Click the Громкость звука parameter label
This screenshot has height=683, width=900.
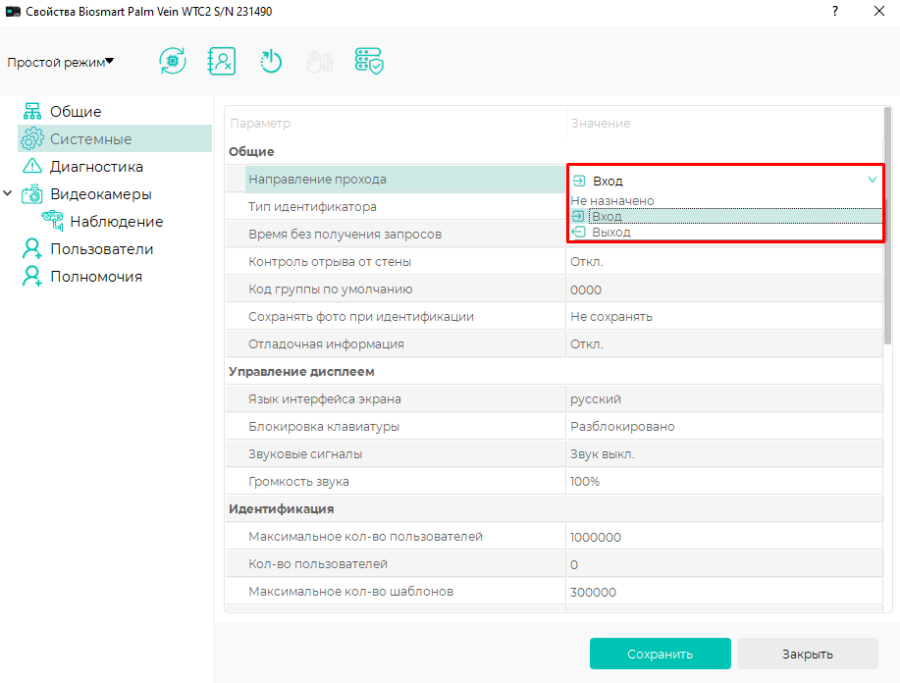pos(298,482)
